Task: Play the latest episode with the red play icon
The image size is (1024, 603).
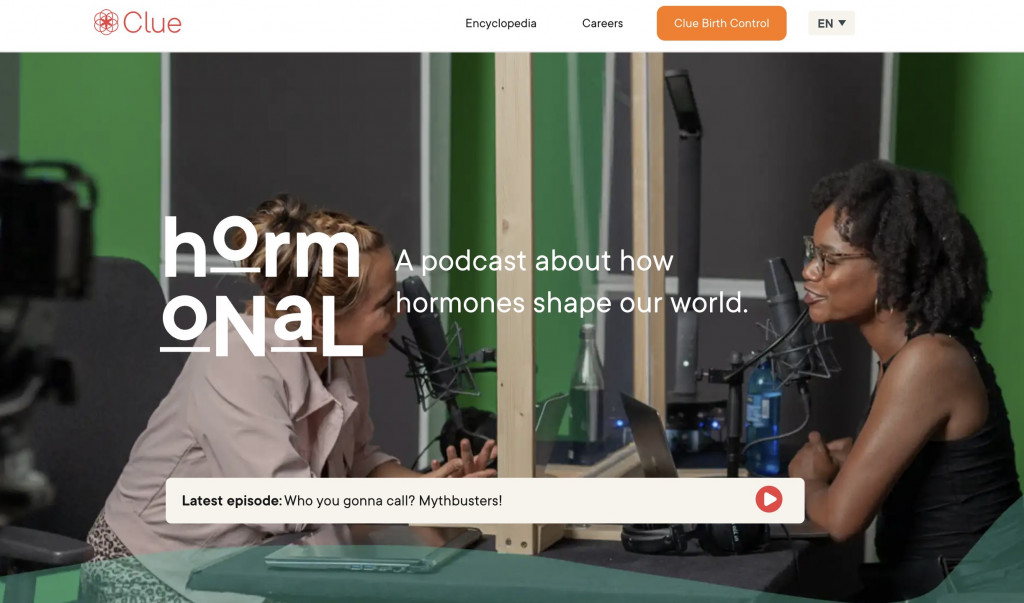Action: point(769,499)
